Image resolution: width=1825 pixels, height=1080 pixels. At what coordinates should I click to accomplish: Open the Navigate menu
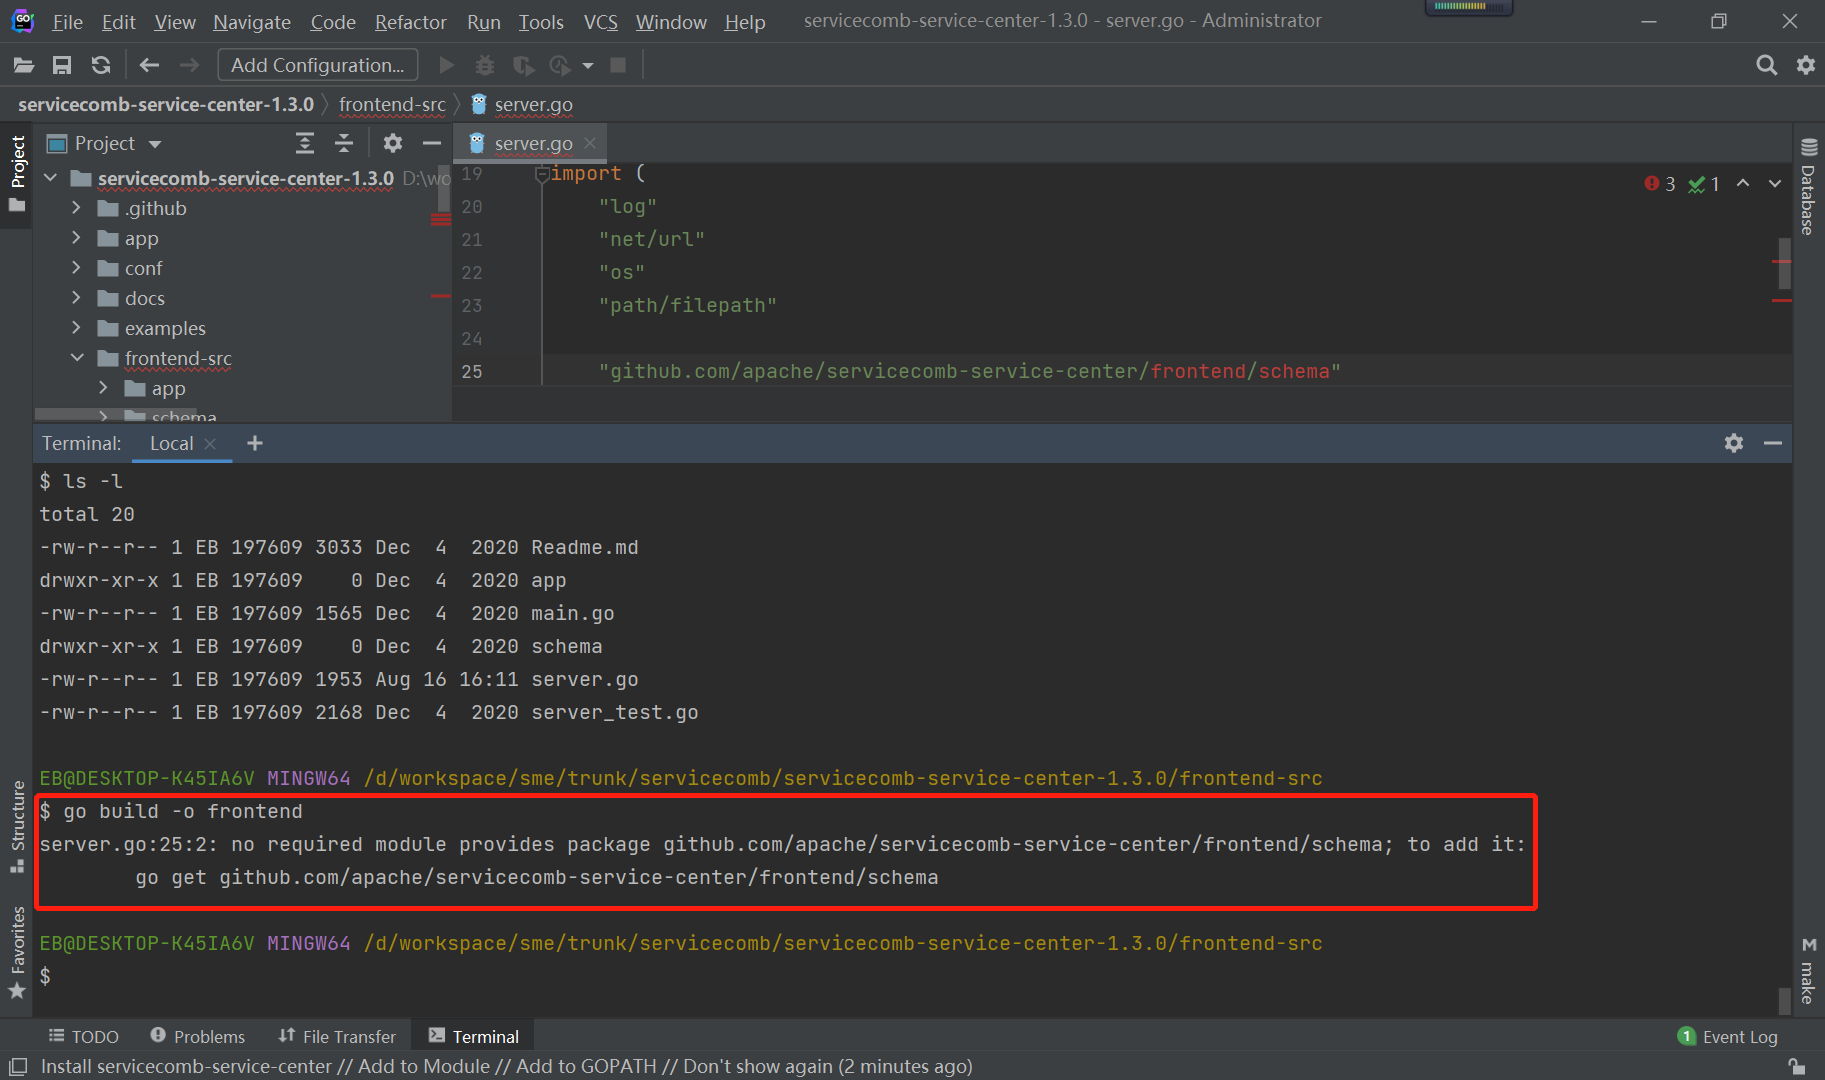point(252,22)
